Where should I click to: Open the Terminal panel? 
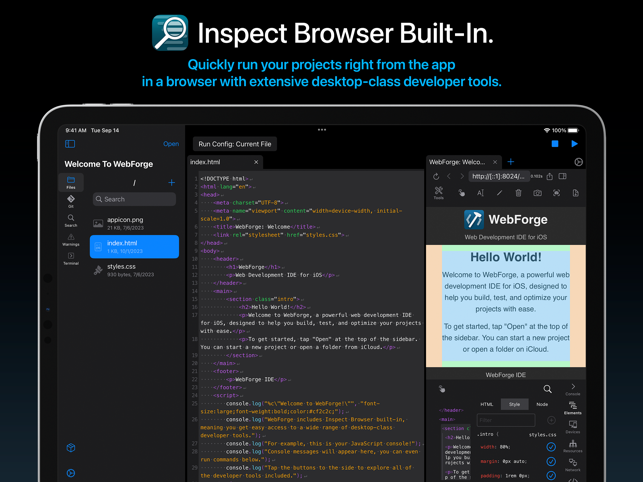pyautogui.click(x=71, y=258)
